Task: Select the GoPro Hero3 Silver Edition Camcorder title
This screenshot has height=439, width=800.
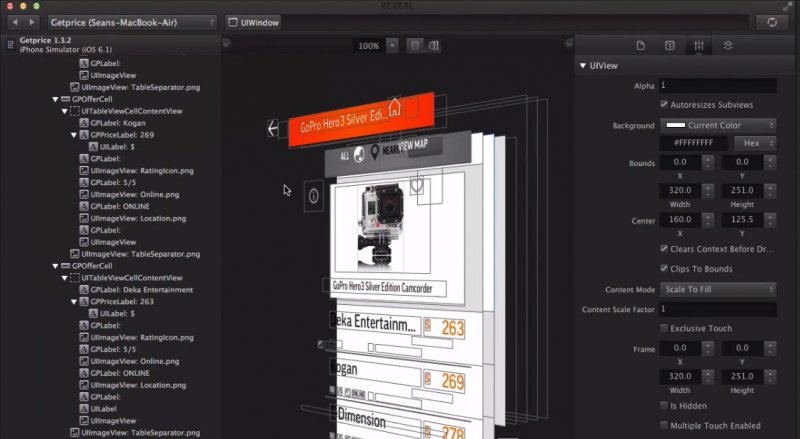Action: point(383,287)
